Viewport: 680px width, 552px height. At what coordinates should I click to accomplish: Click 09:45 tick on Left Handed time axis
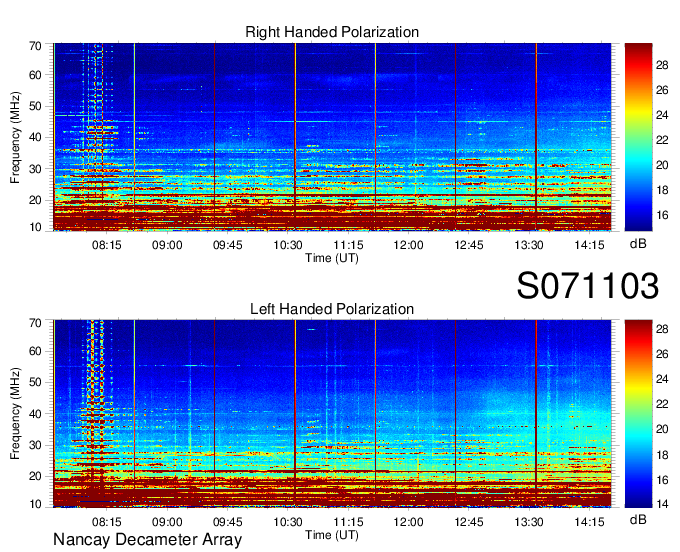(227, 522)
